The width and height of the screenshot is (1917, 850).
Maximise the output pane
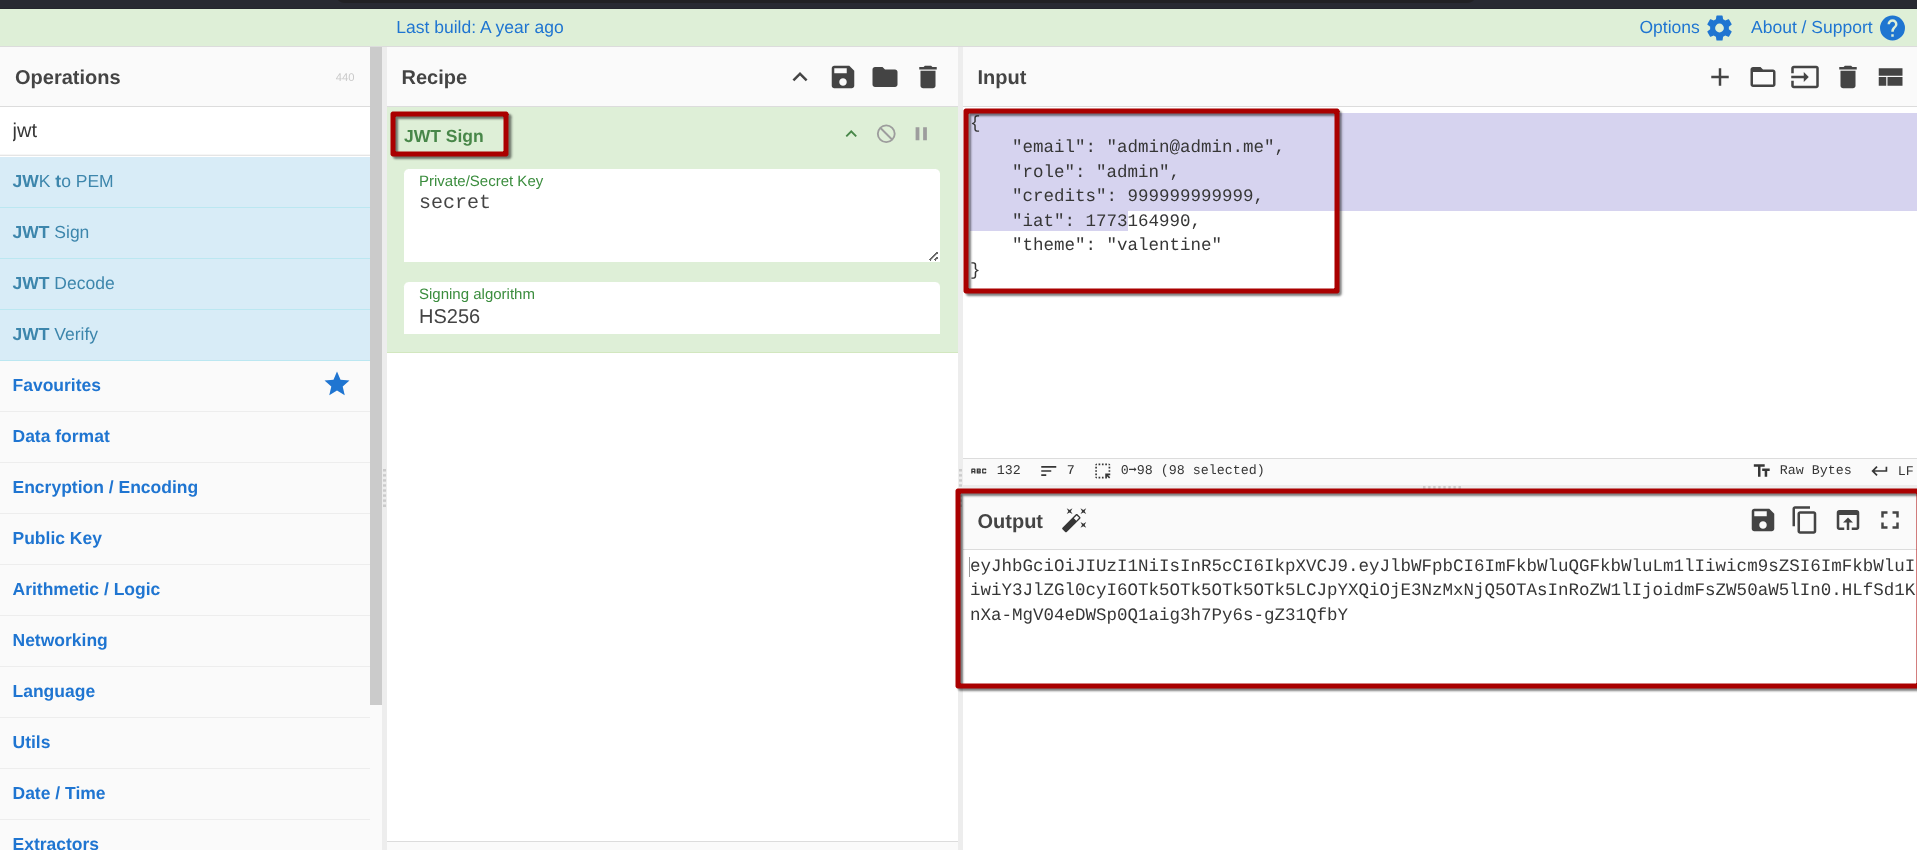point(1889,520)
